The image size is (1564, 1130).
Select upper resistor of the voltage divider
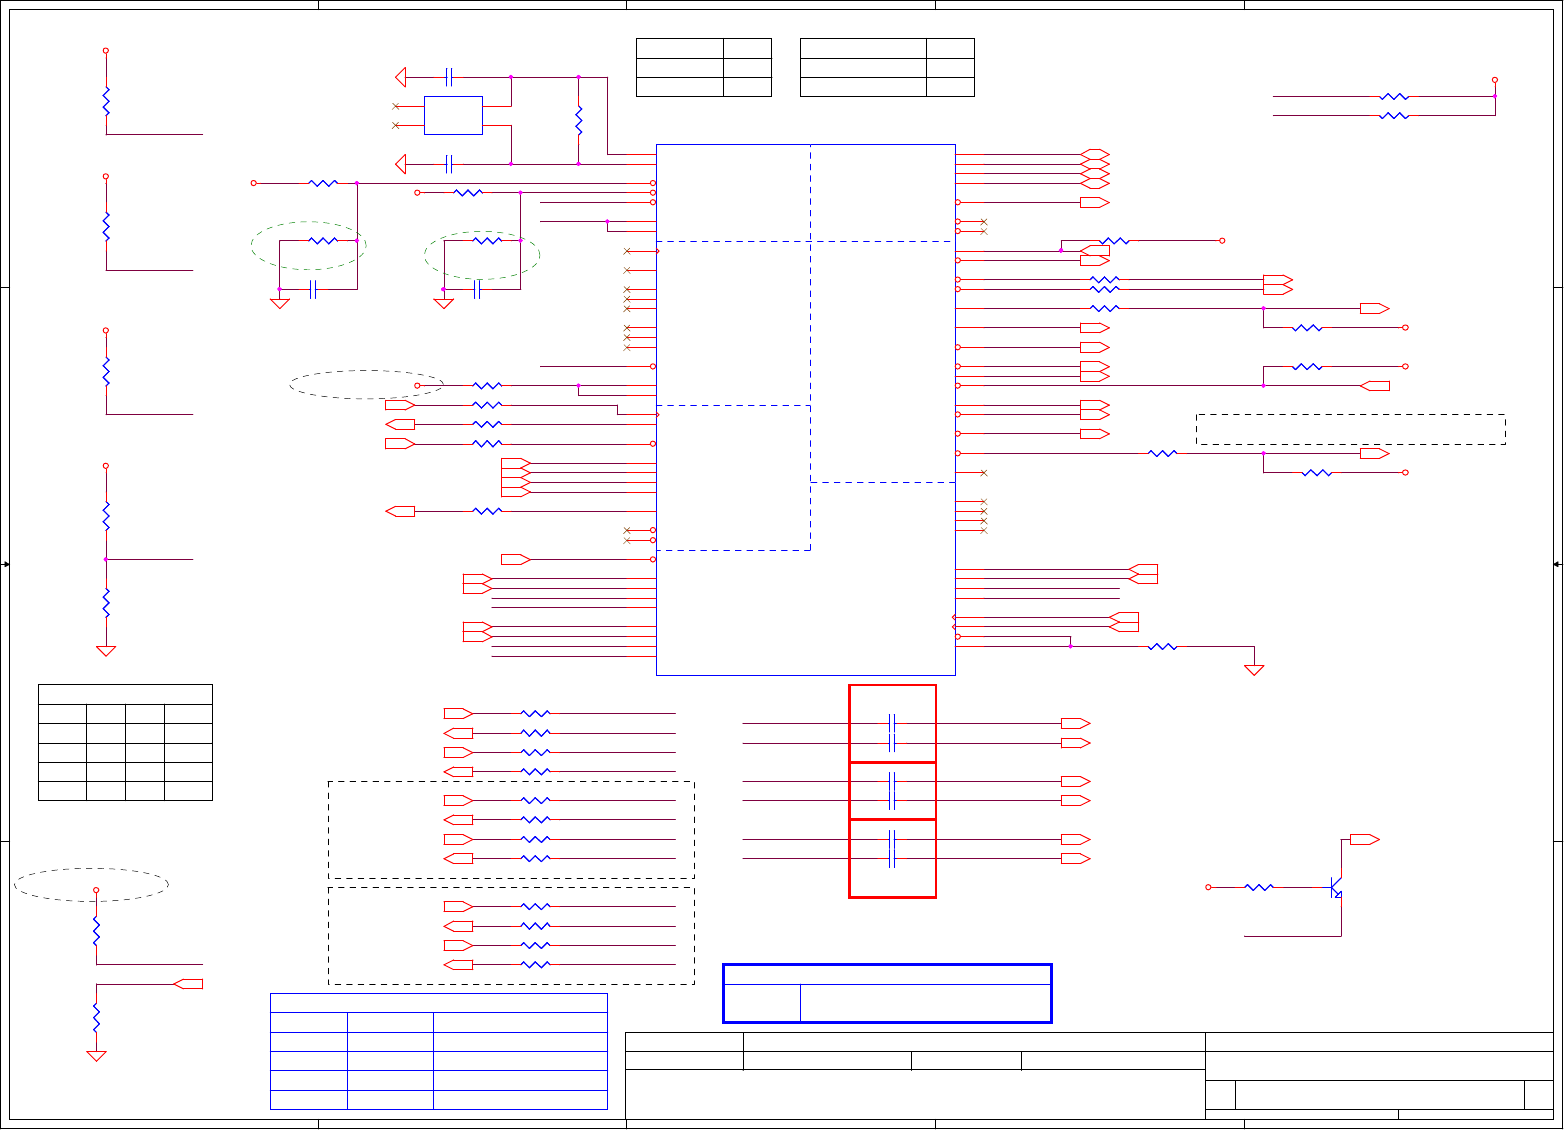coord(105,517)
